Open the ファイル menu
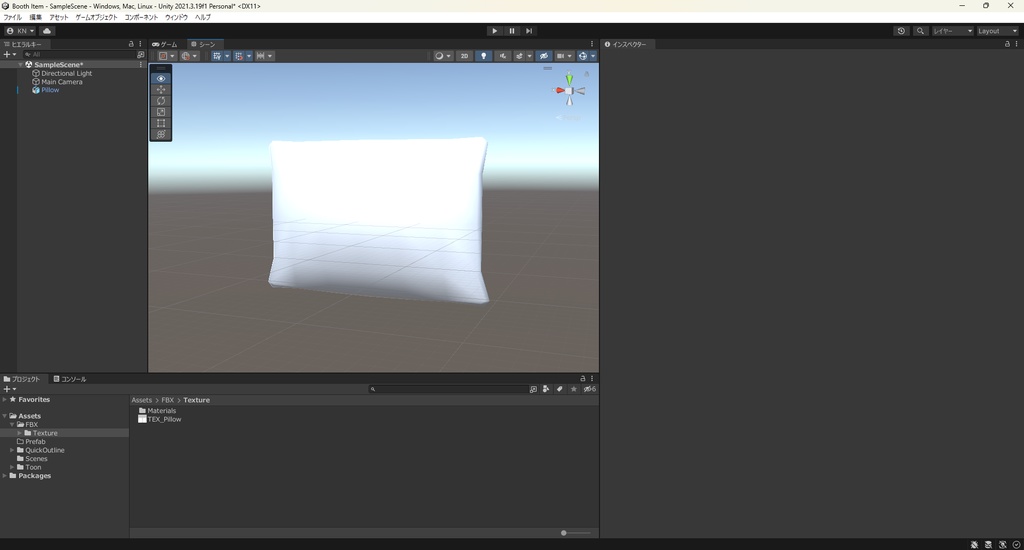 [x=12, y=17]
